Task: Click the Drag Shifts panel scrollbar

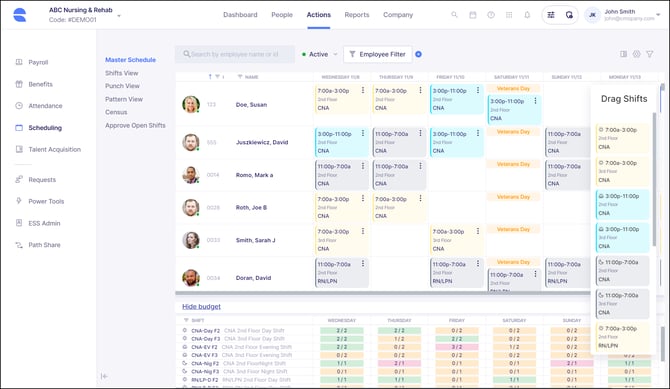Action: click(x=654, y=180)
